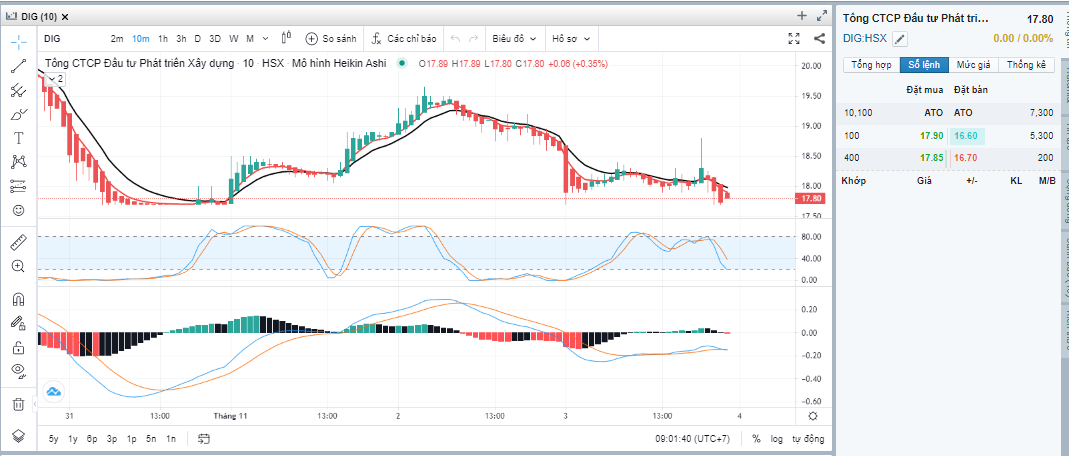Select the ruler measure tool
Viewport: 1069px width, 456px height.
click(x=18, y=243)
